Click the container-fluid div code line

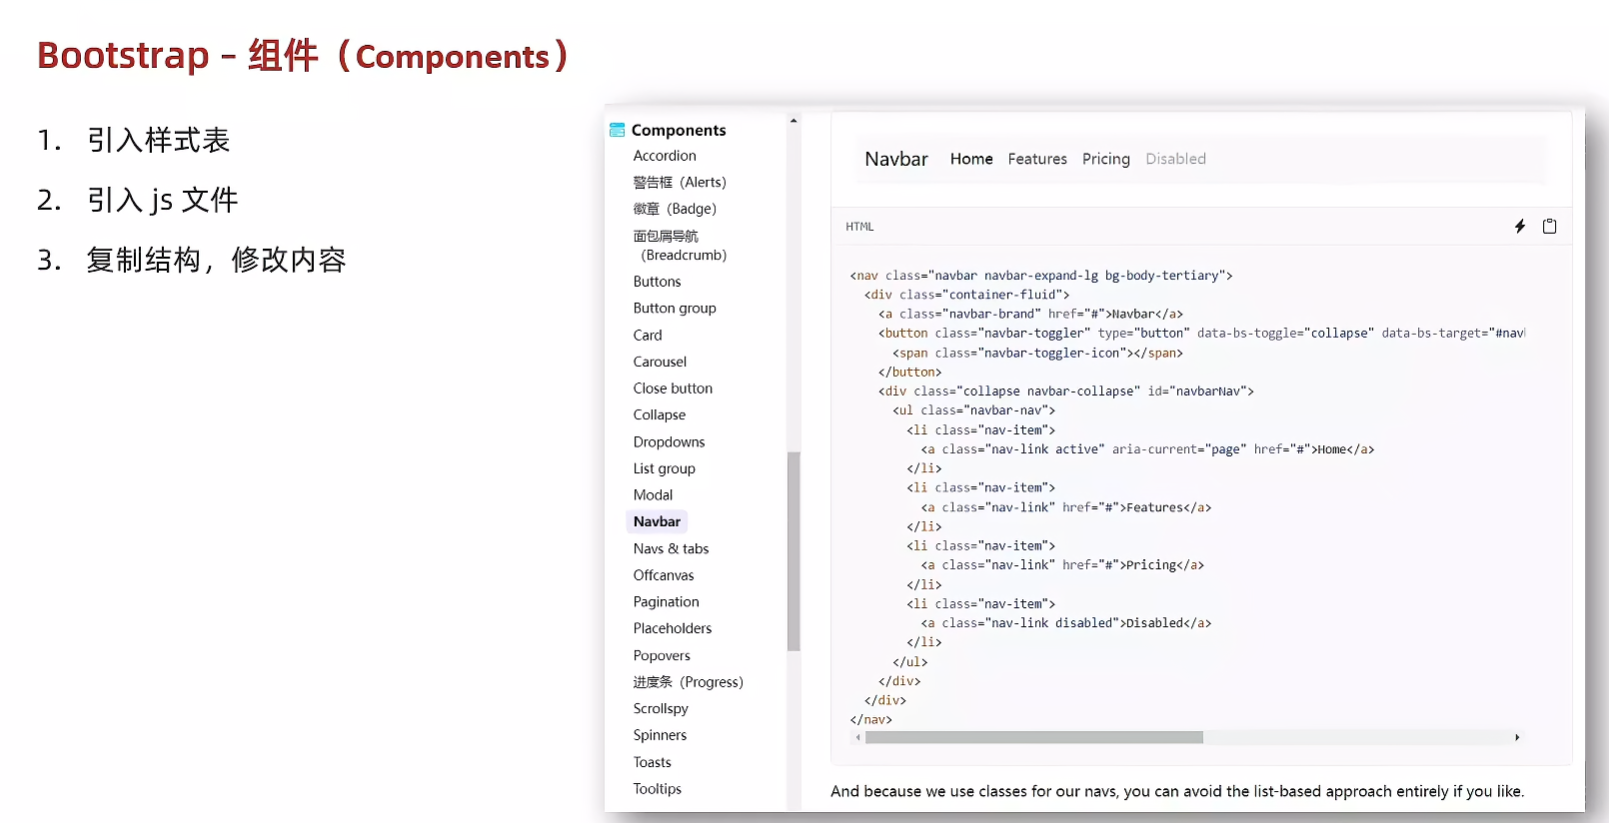tap(967, 295)
